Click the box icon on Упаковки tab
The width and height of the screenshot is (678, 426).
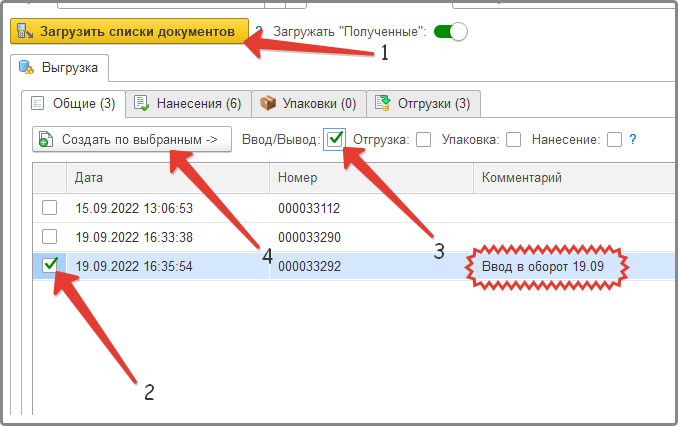(x=268, y=103)
